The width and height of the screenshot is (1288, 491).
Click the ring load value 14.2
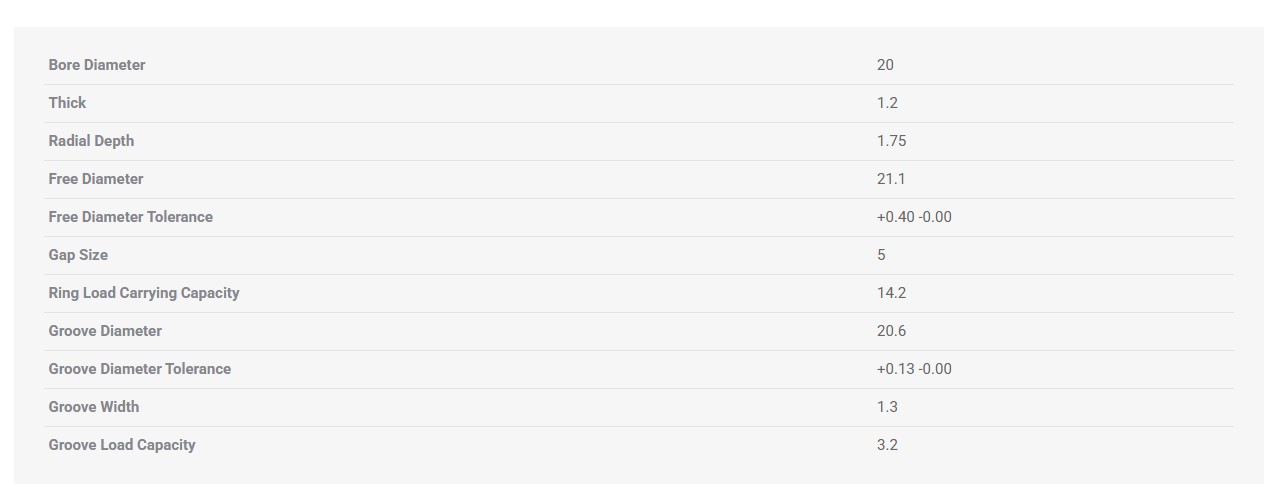tap(891, 293)
